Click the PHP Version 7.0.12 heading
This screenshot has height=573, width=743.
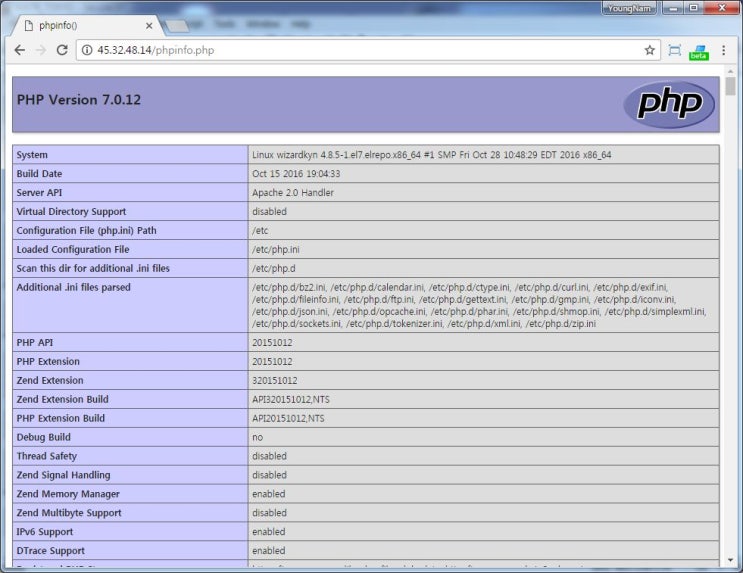point(79,100)
